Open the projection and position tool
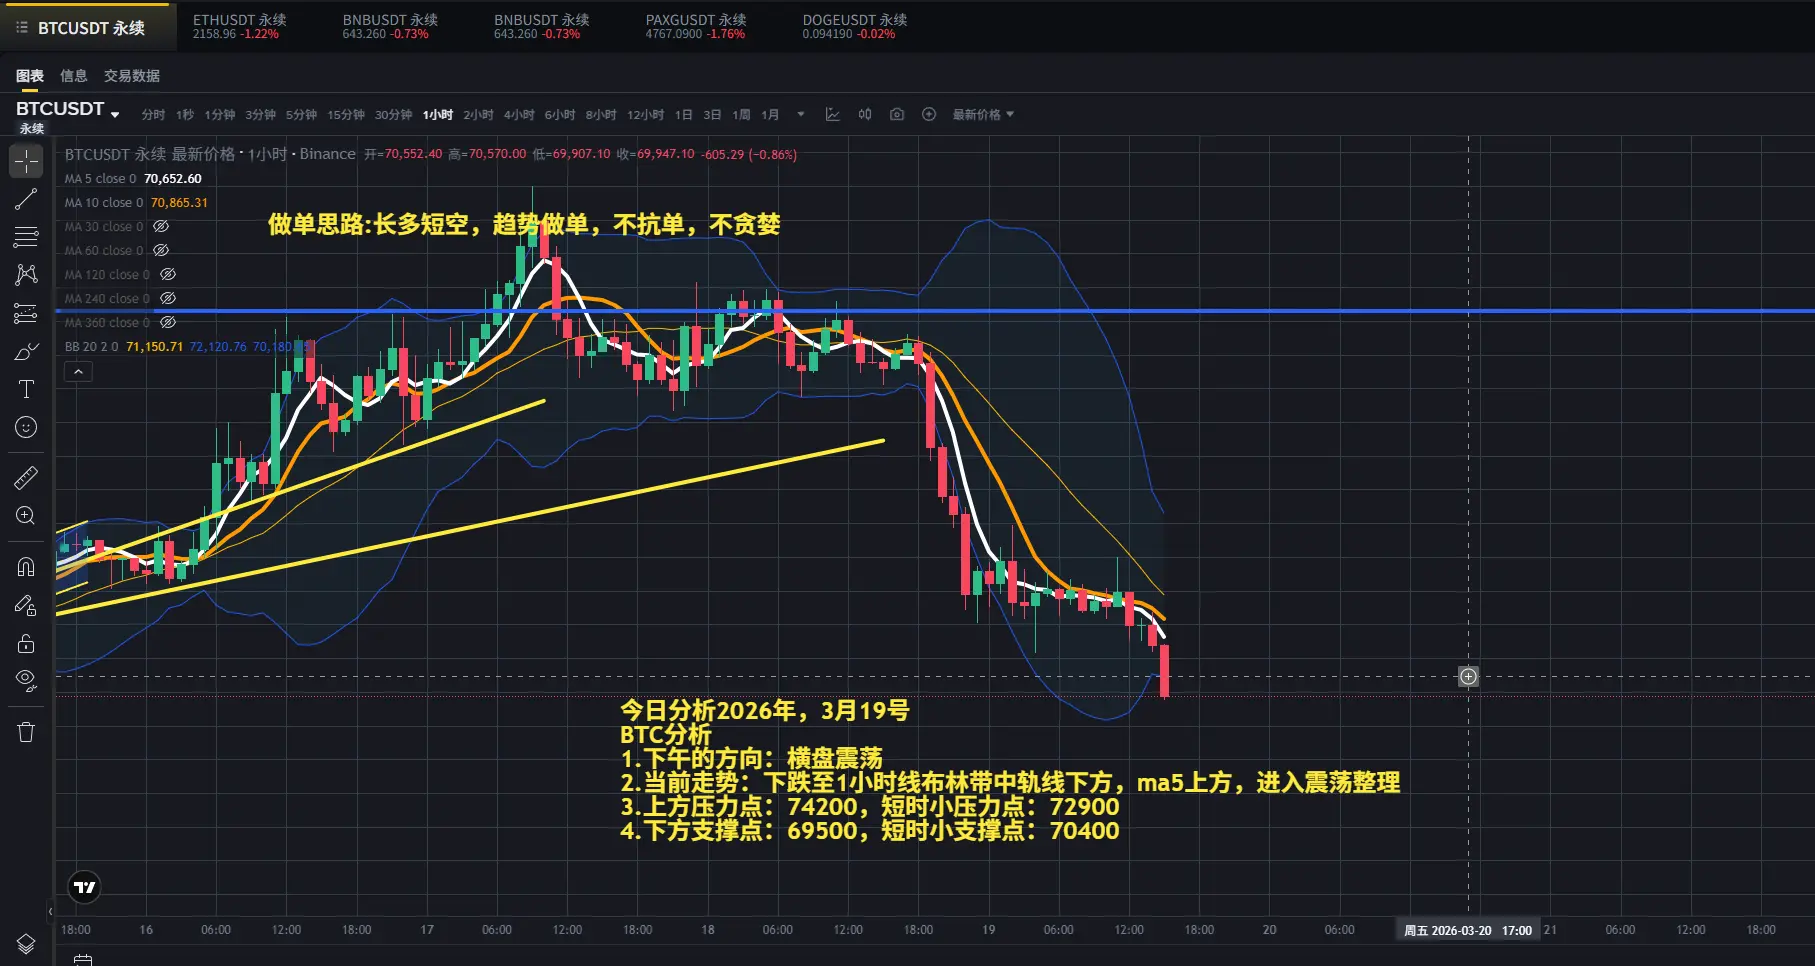Image resolution: width=1815 pixels, height=966 pixels. (x=26, y=313)
